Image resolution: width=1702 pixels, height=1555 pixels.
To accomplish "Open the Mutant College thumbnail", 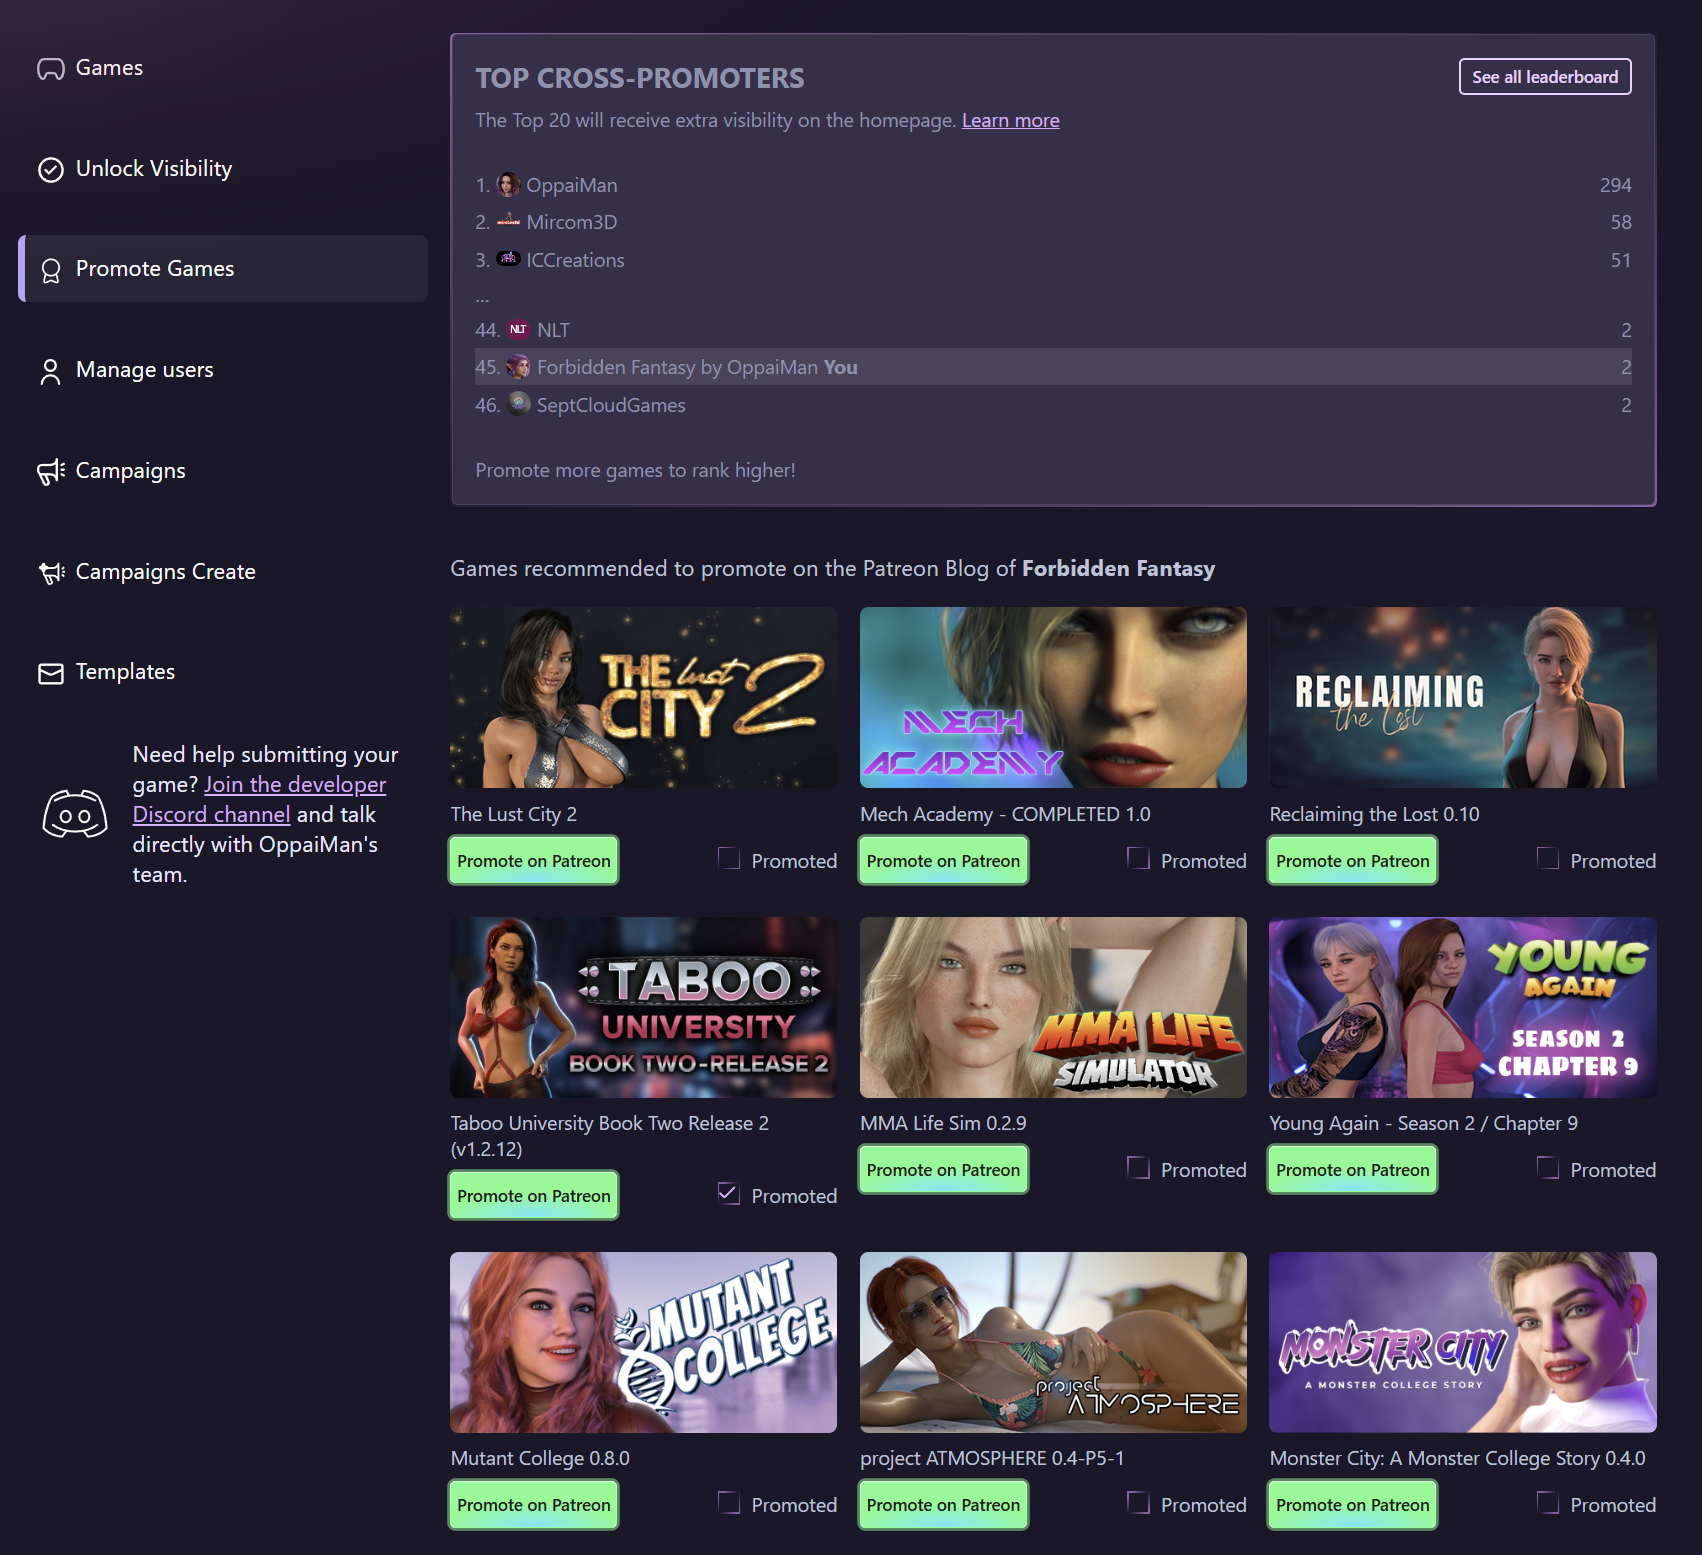I will click(x=644, y=1343).
